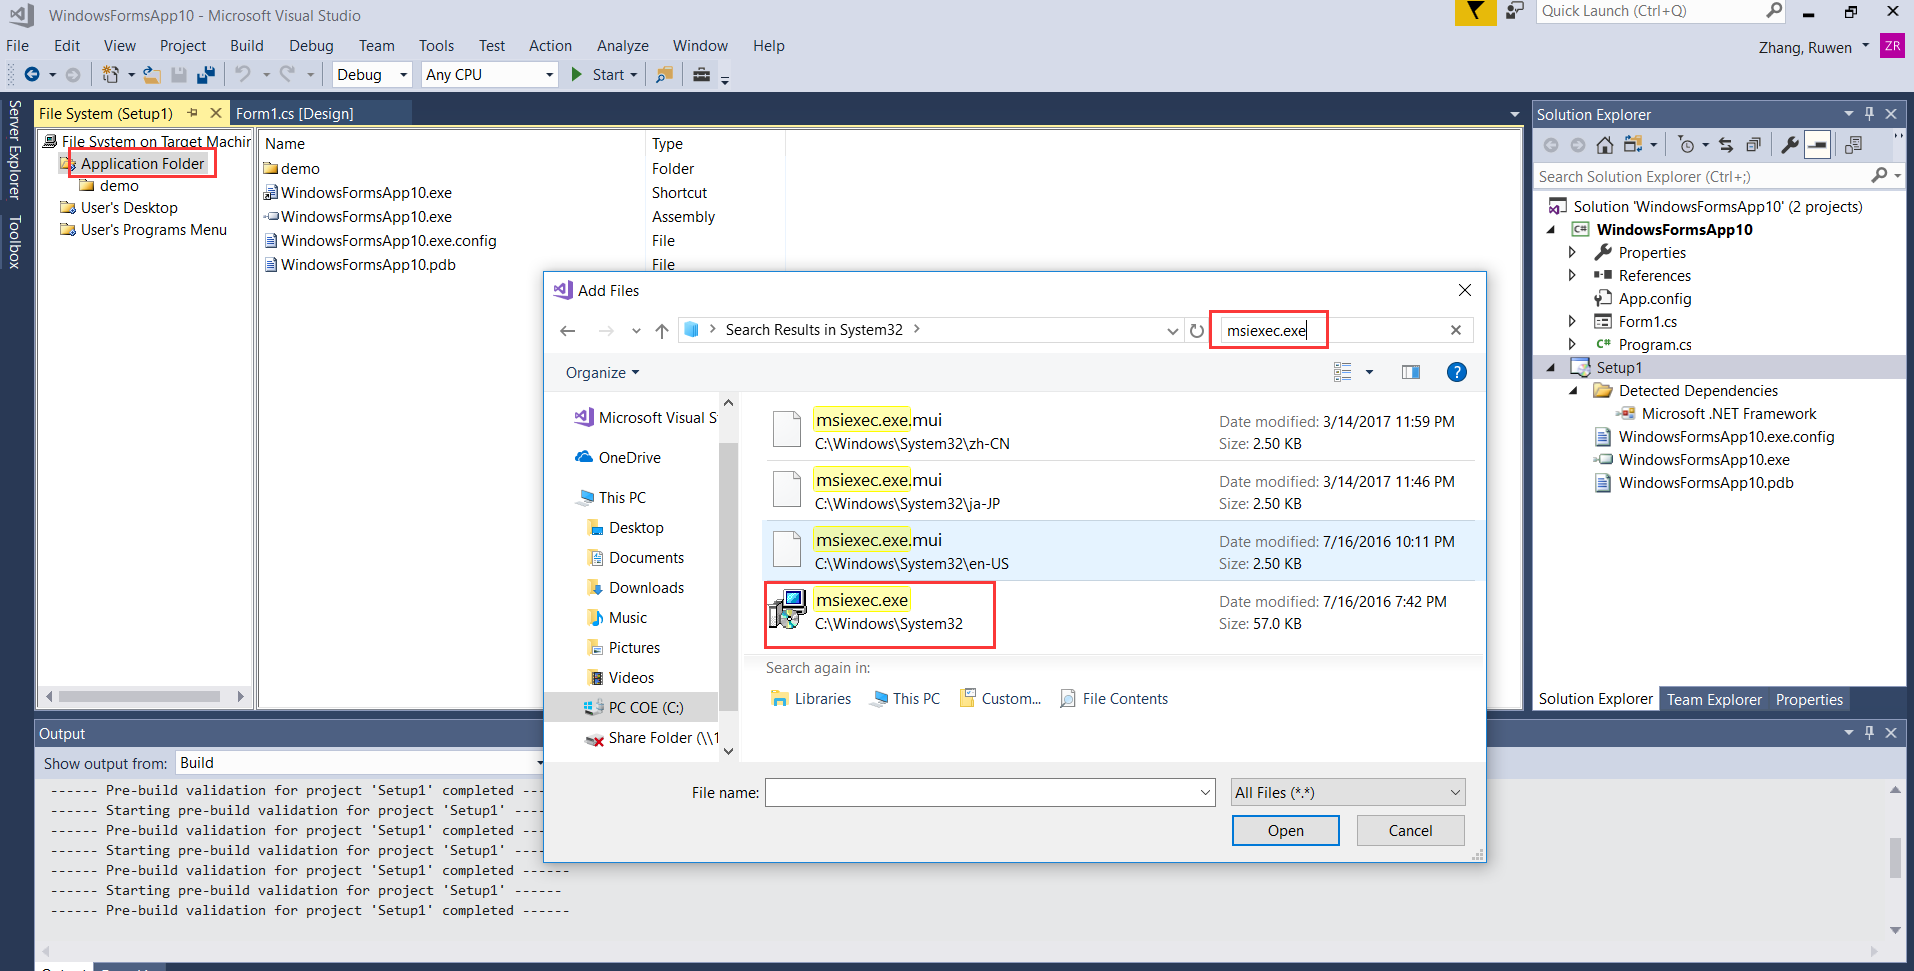1914x971 pixels.
Task: Clear the msiexec.exe search box with X
Action: (x=1456, y=330)
